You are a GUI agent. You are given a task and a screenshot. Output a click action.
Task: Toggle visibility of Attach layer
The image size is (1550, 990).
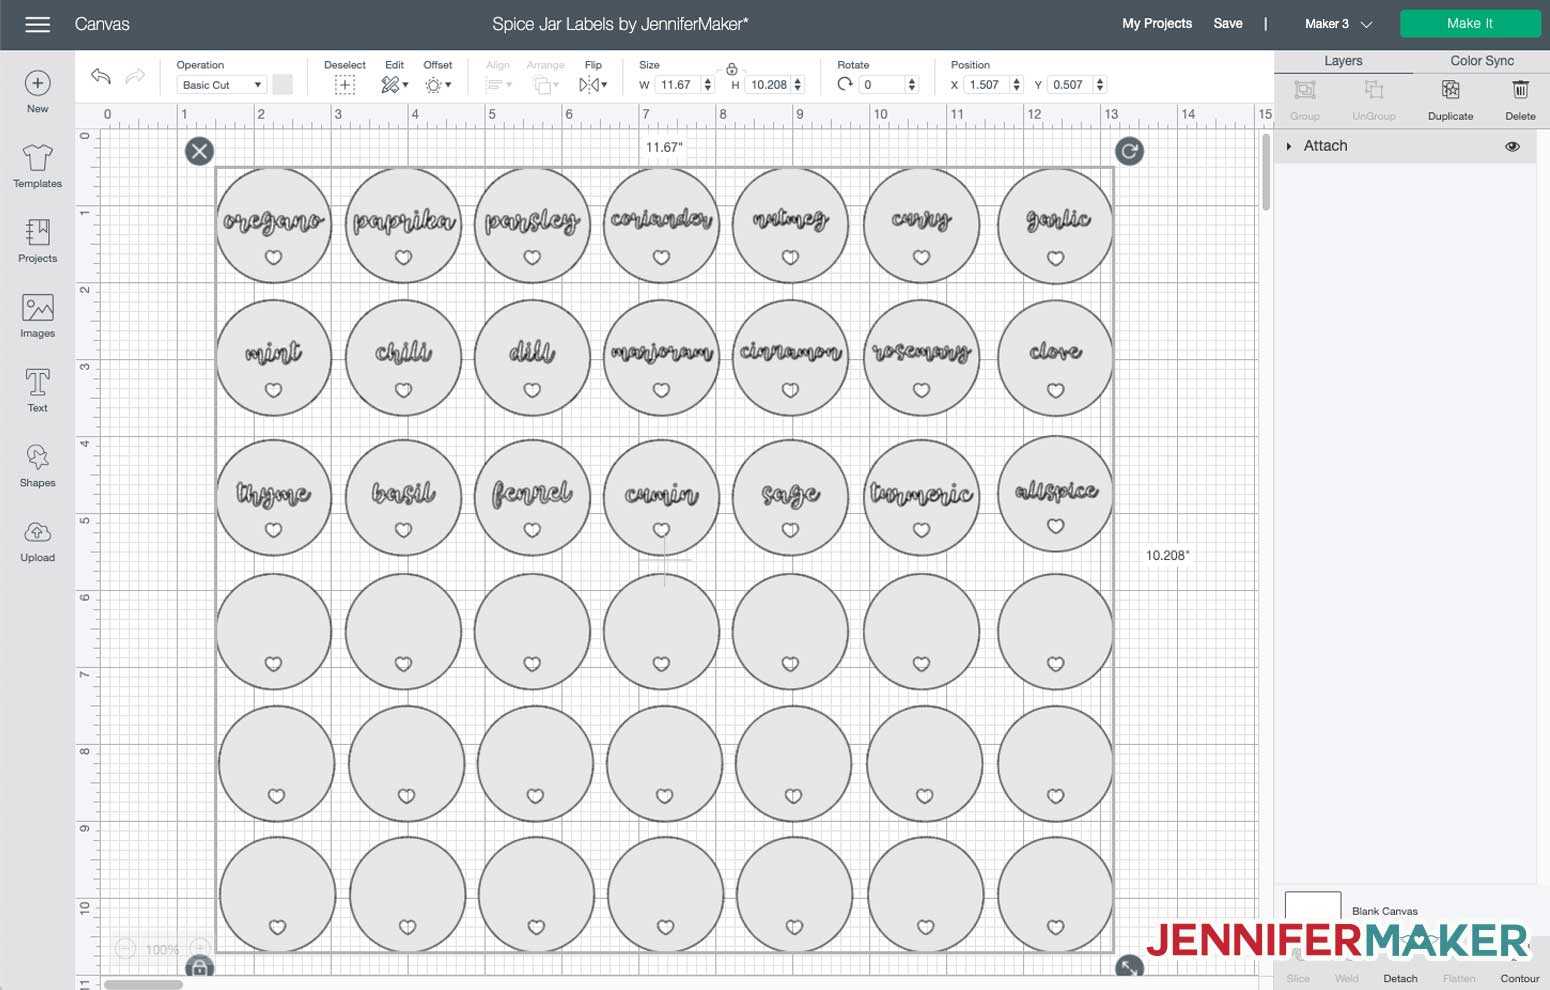[1512, 146]
